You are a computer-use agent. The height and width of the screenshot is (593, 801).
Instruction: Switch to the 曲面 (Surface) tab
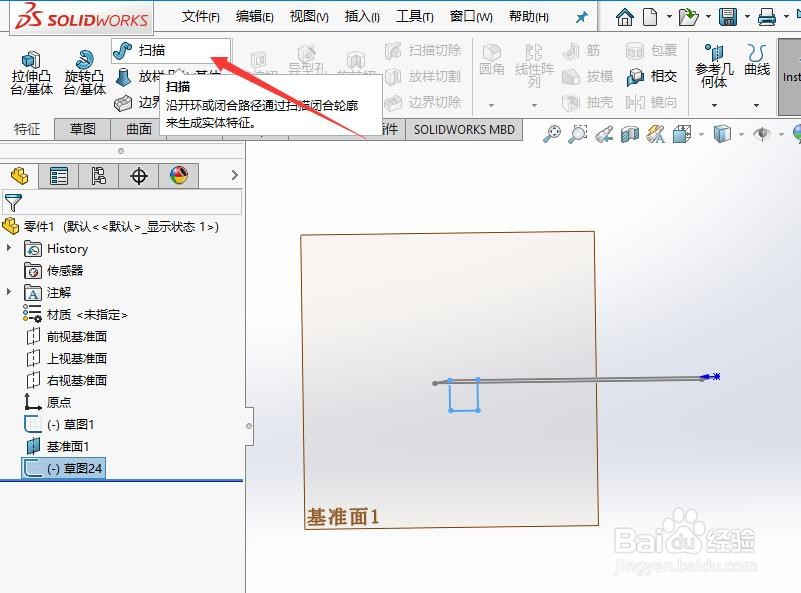[138, 129]
